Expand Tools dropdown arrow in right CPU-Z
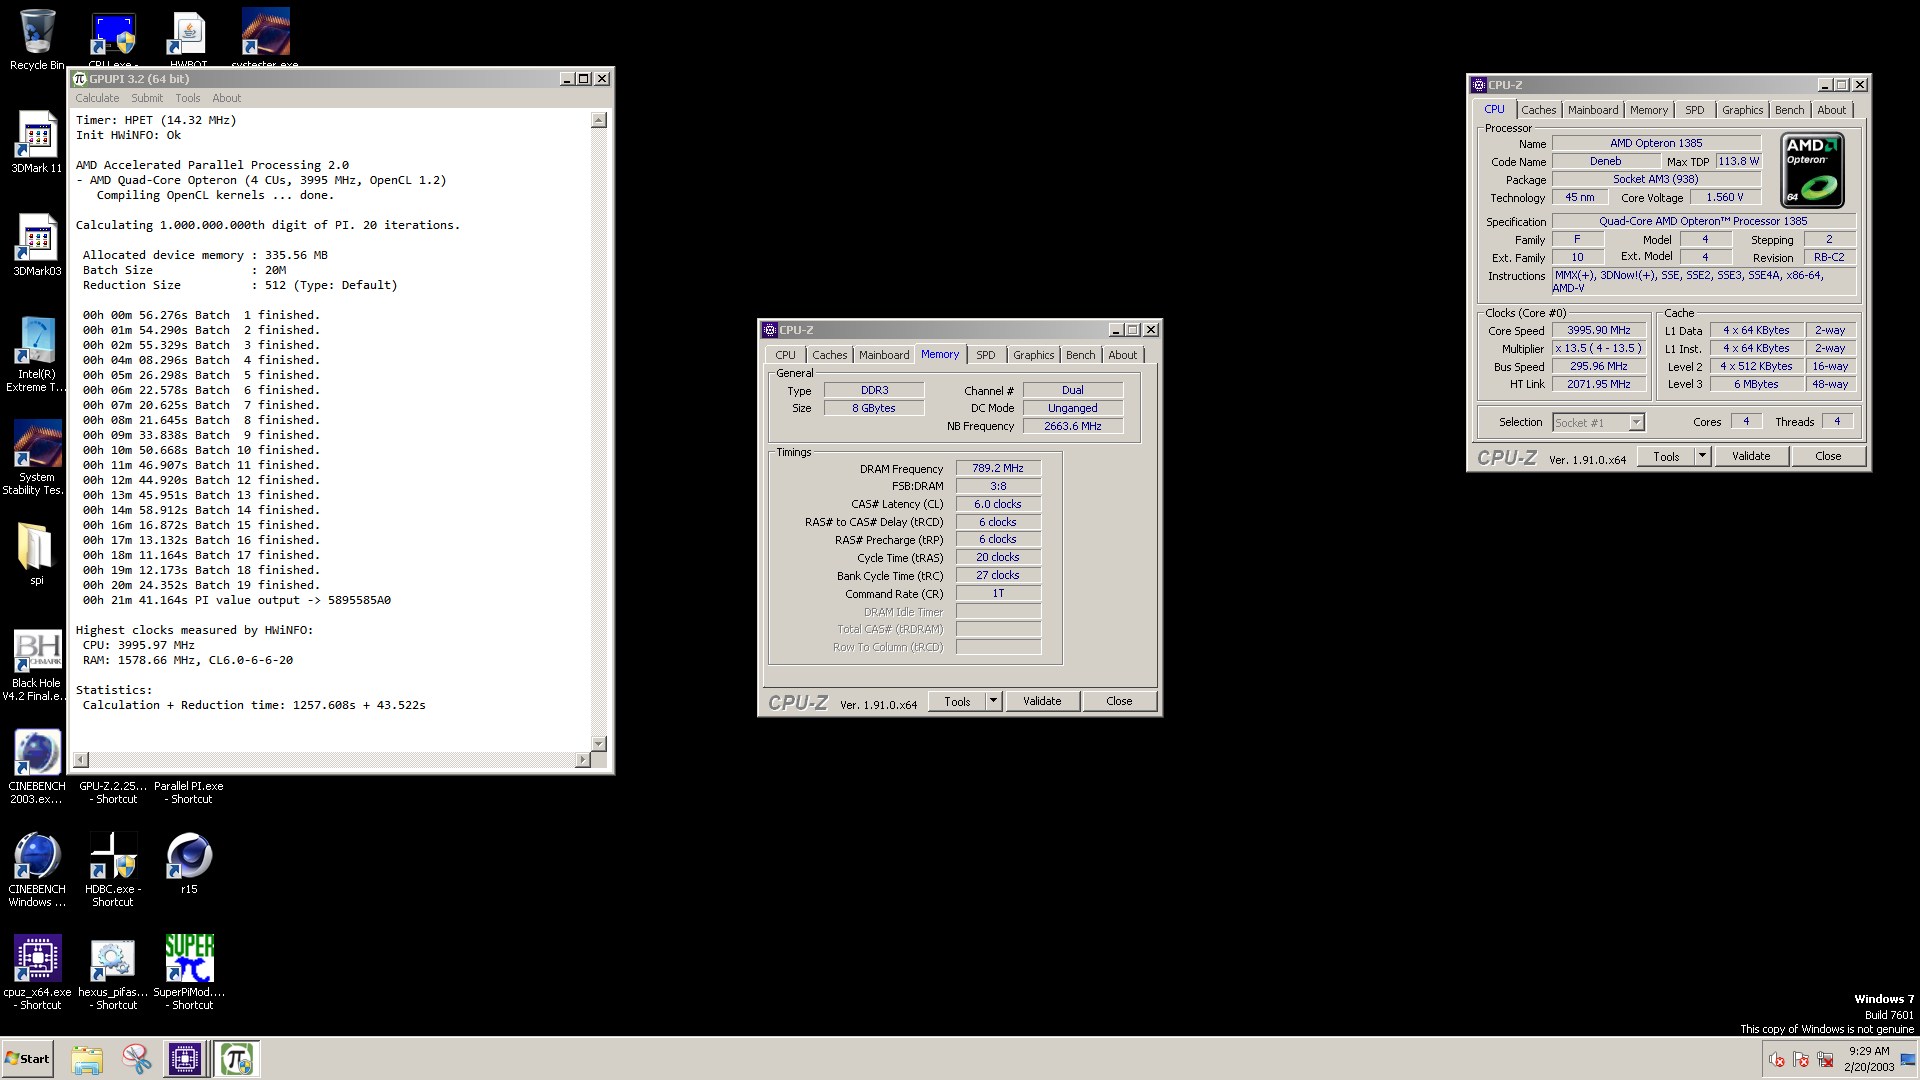The image size is (1920, 1080). (1702, 457)
